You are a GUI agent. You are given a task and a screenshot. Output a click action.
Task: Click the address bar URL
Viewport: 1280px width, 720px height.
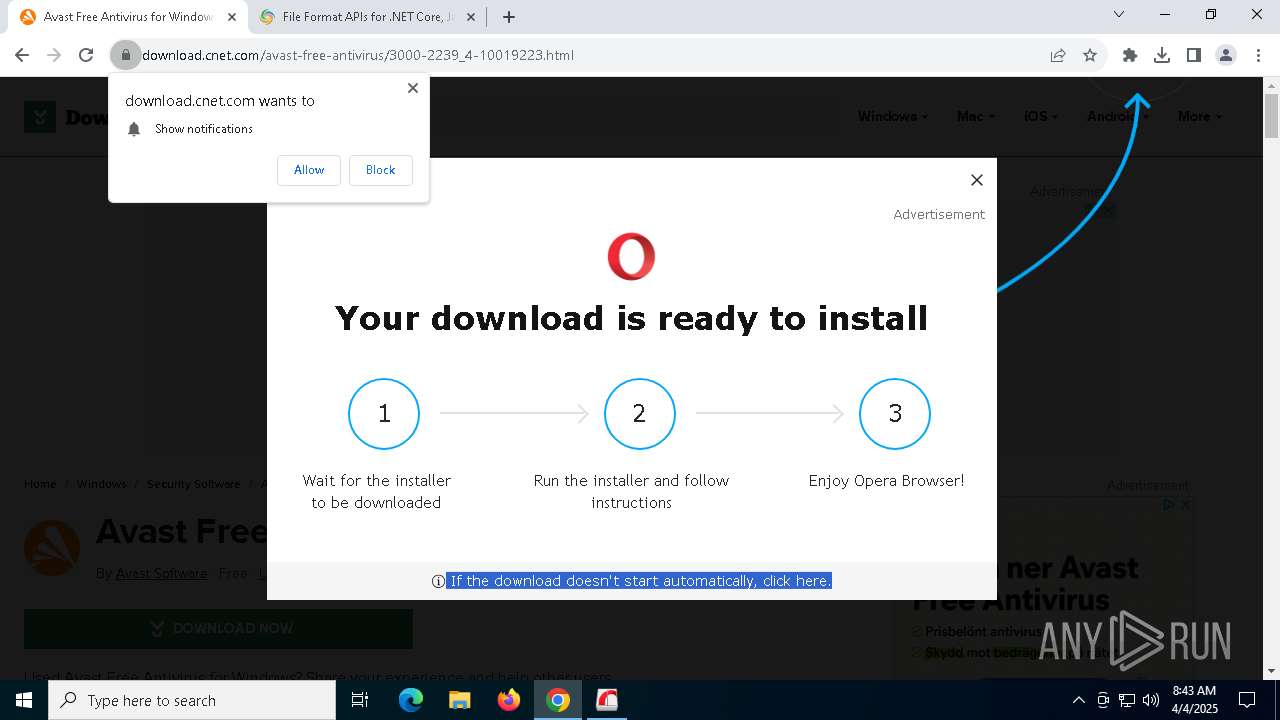[358, 55]
